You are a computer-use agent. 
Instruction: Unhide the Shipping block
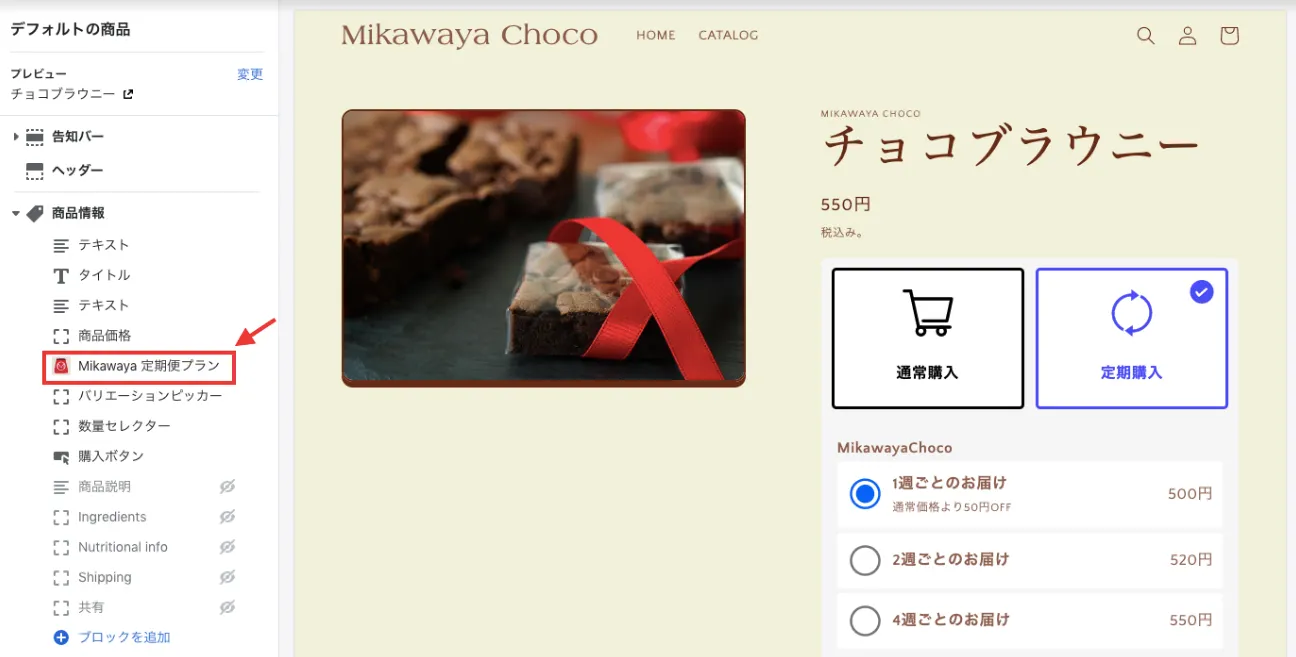point(227,577)
